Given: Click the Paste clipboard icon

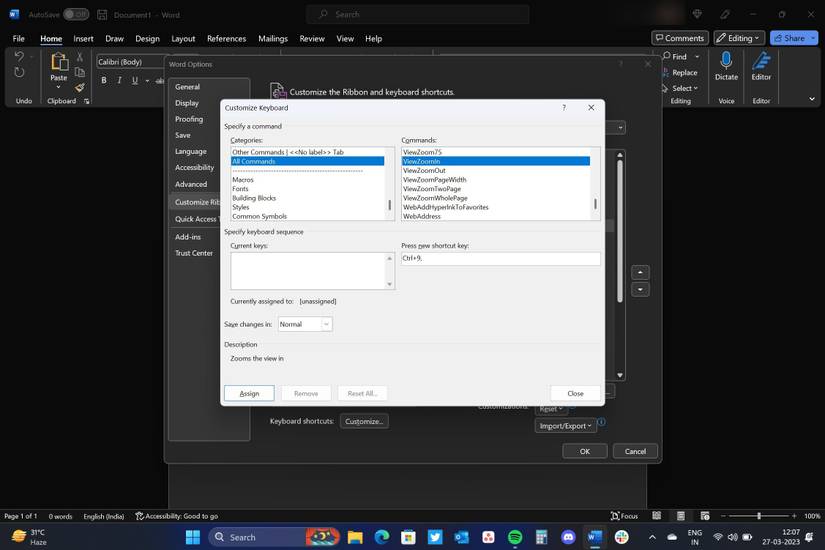Looking at the screenshot, I should pos(59,64).
